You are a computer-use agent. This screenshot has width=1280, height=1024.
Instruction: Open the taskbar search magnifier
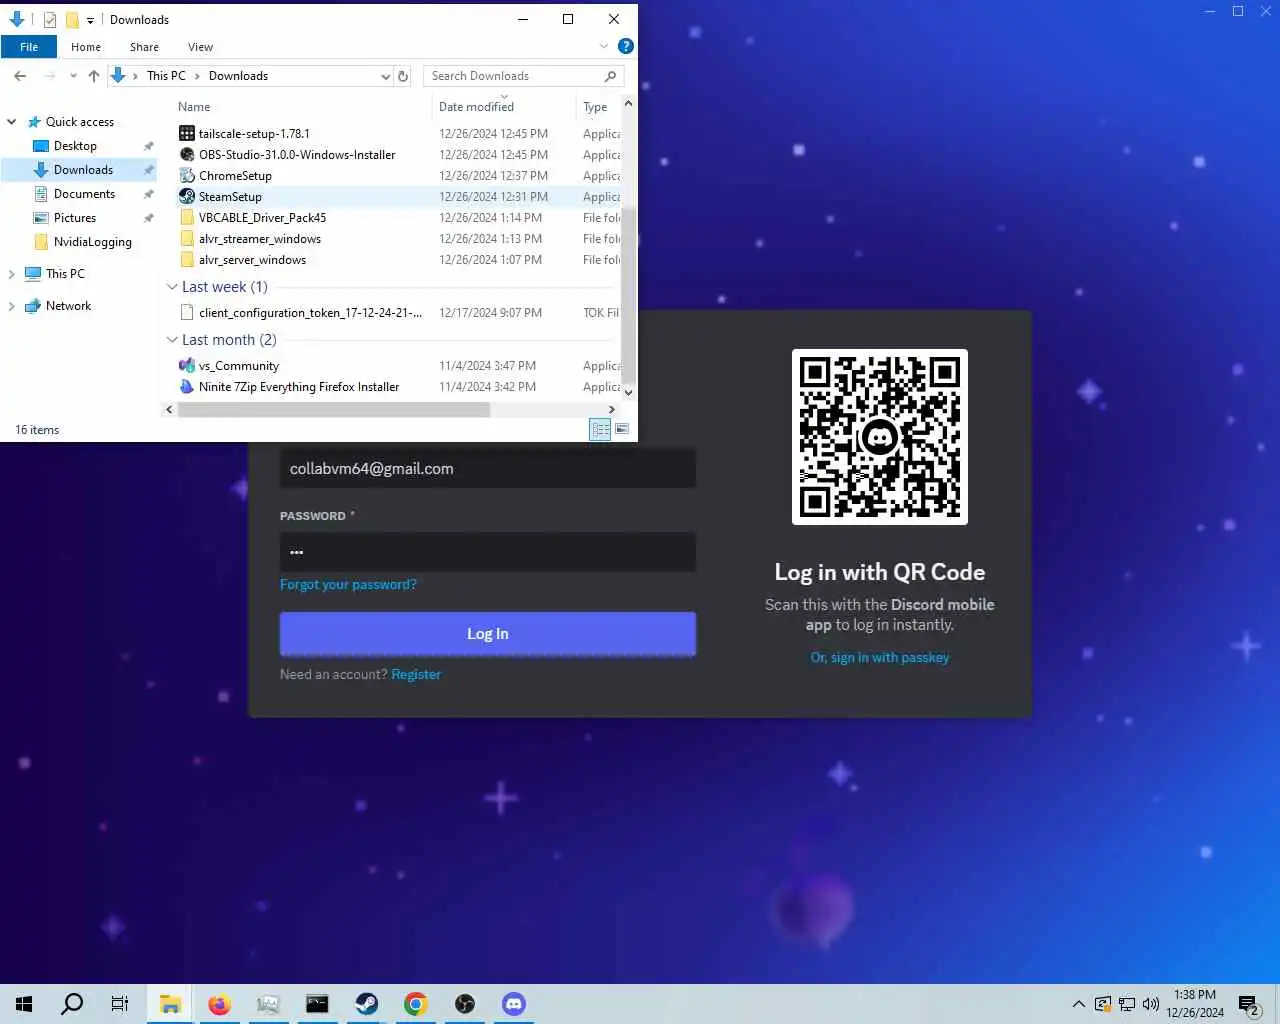tap(72, 1004)
